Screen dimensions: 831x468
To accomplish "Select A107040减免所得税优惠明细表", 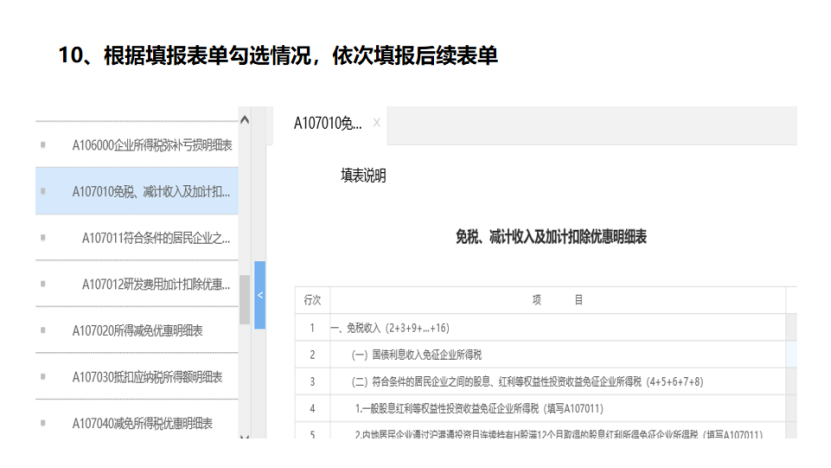I will 142,423.
